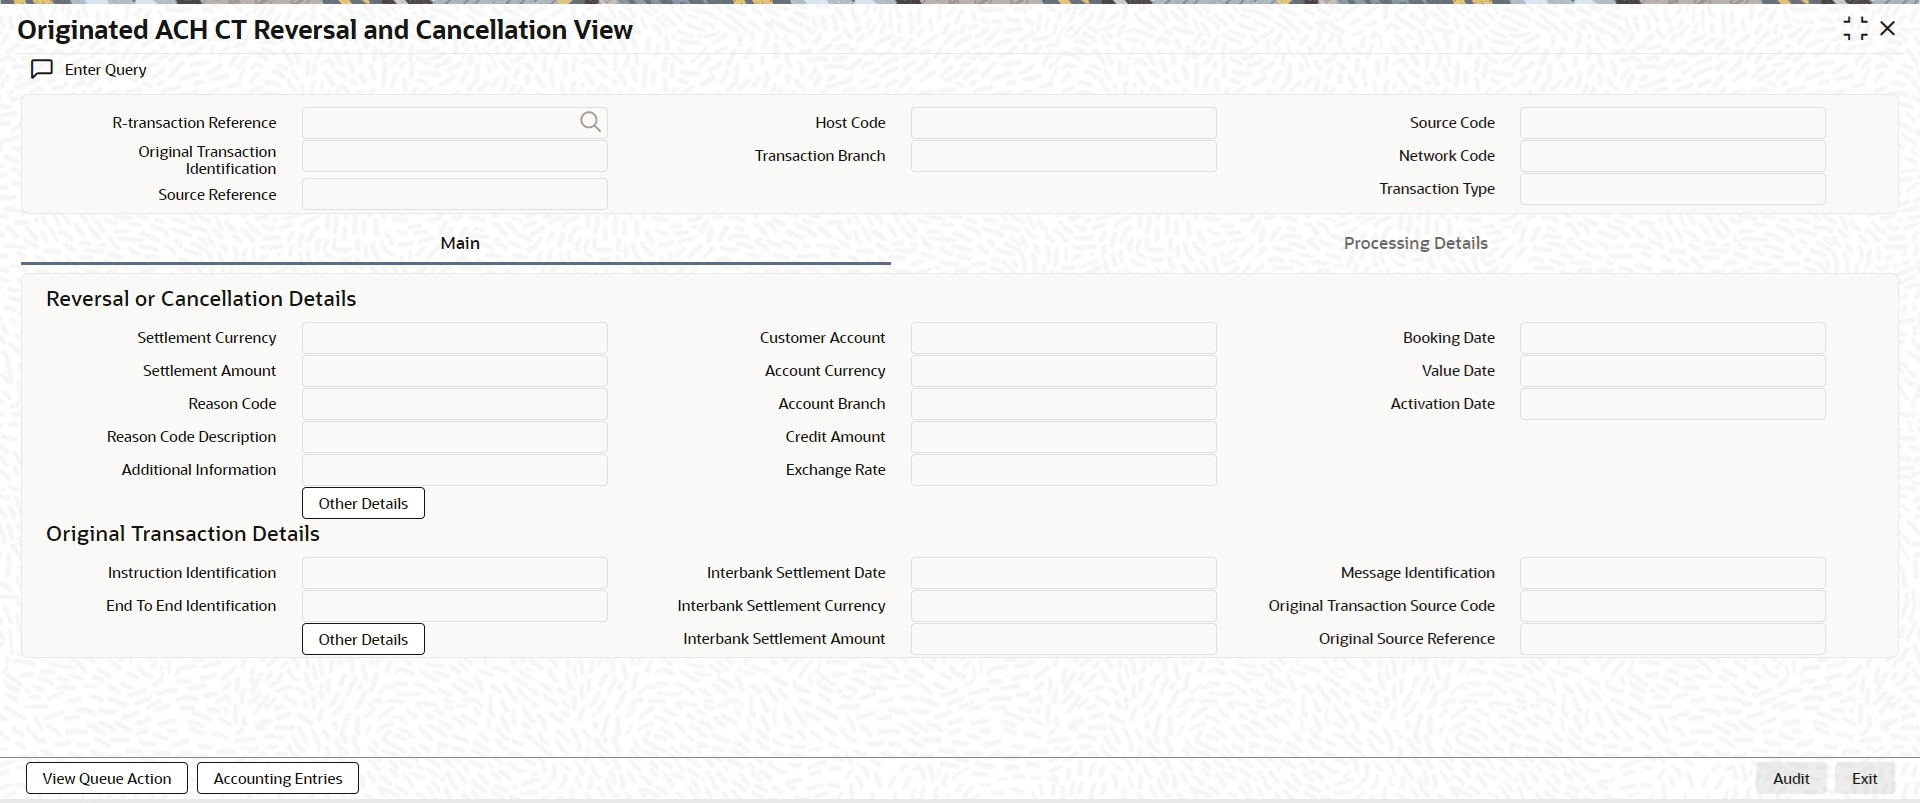
Task: Click the Account Currency field
Action: (1064, 371)
